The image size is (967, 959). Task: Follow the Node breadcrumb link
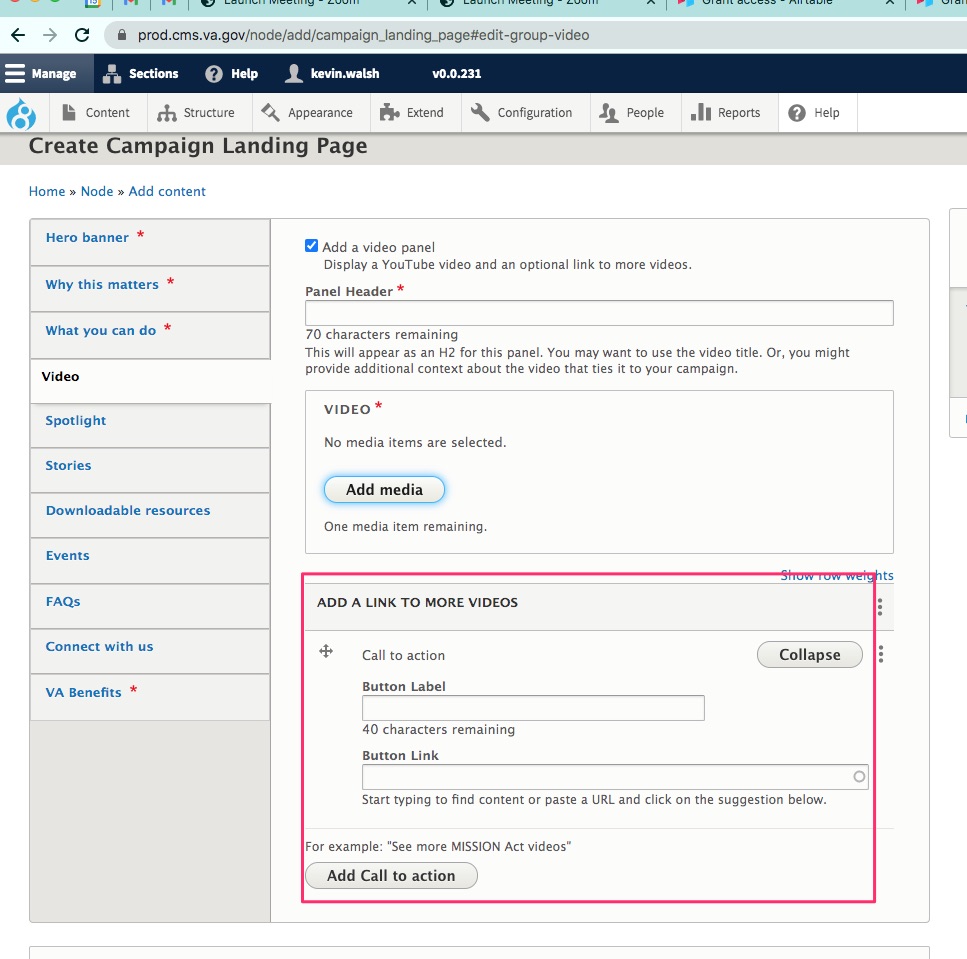click(x=97, y=191)
